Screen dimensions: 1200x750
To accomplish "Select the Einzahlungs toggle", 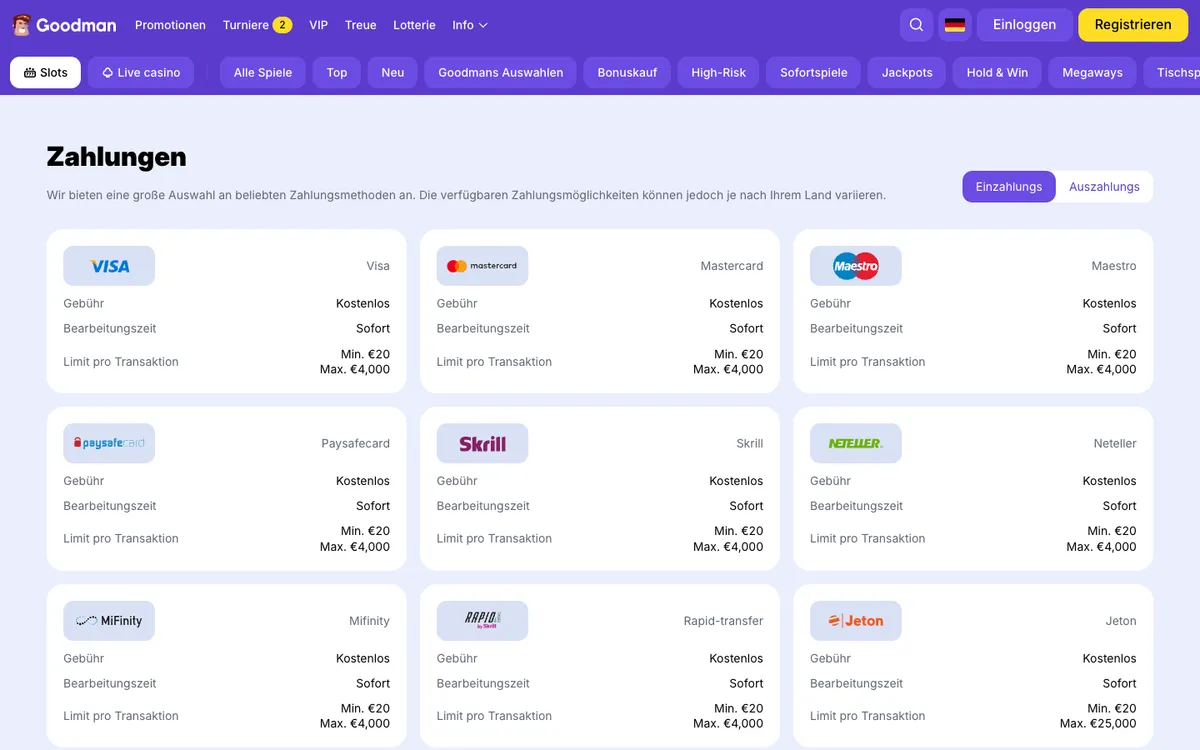I will [x=1009, y=187].
